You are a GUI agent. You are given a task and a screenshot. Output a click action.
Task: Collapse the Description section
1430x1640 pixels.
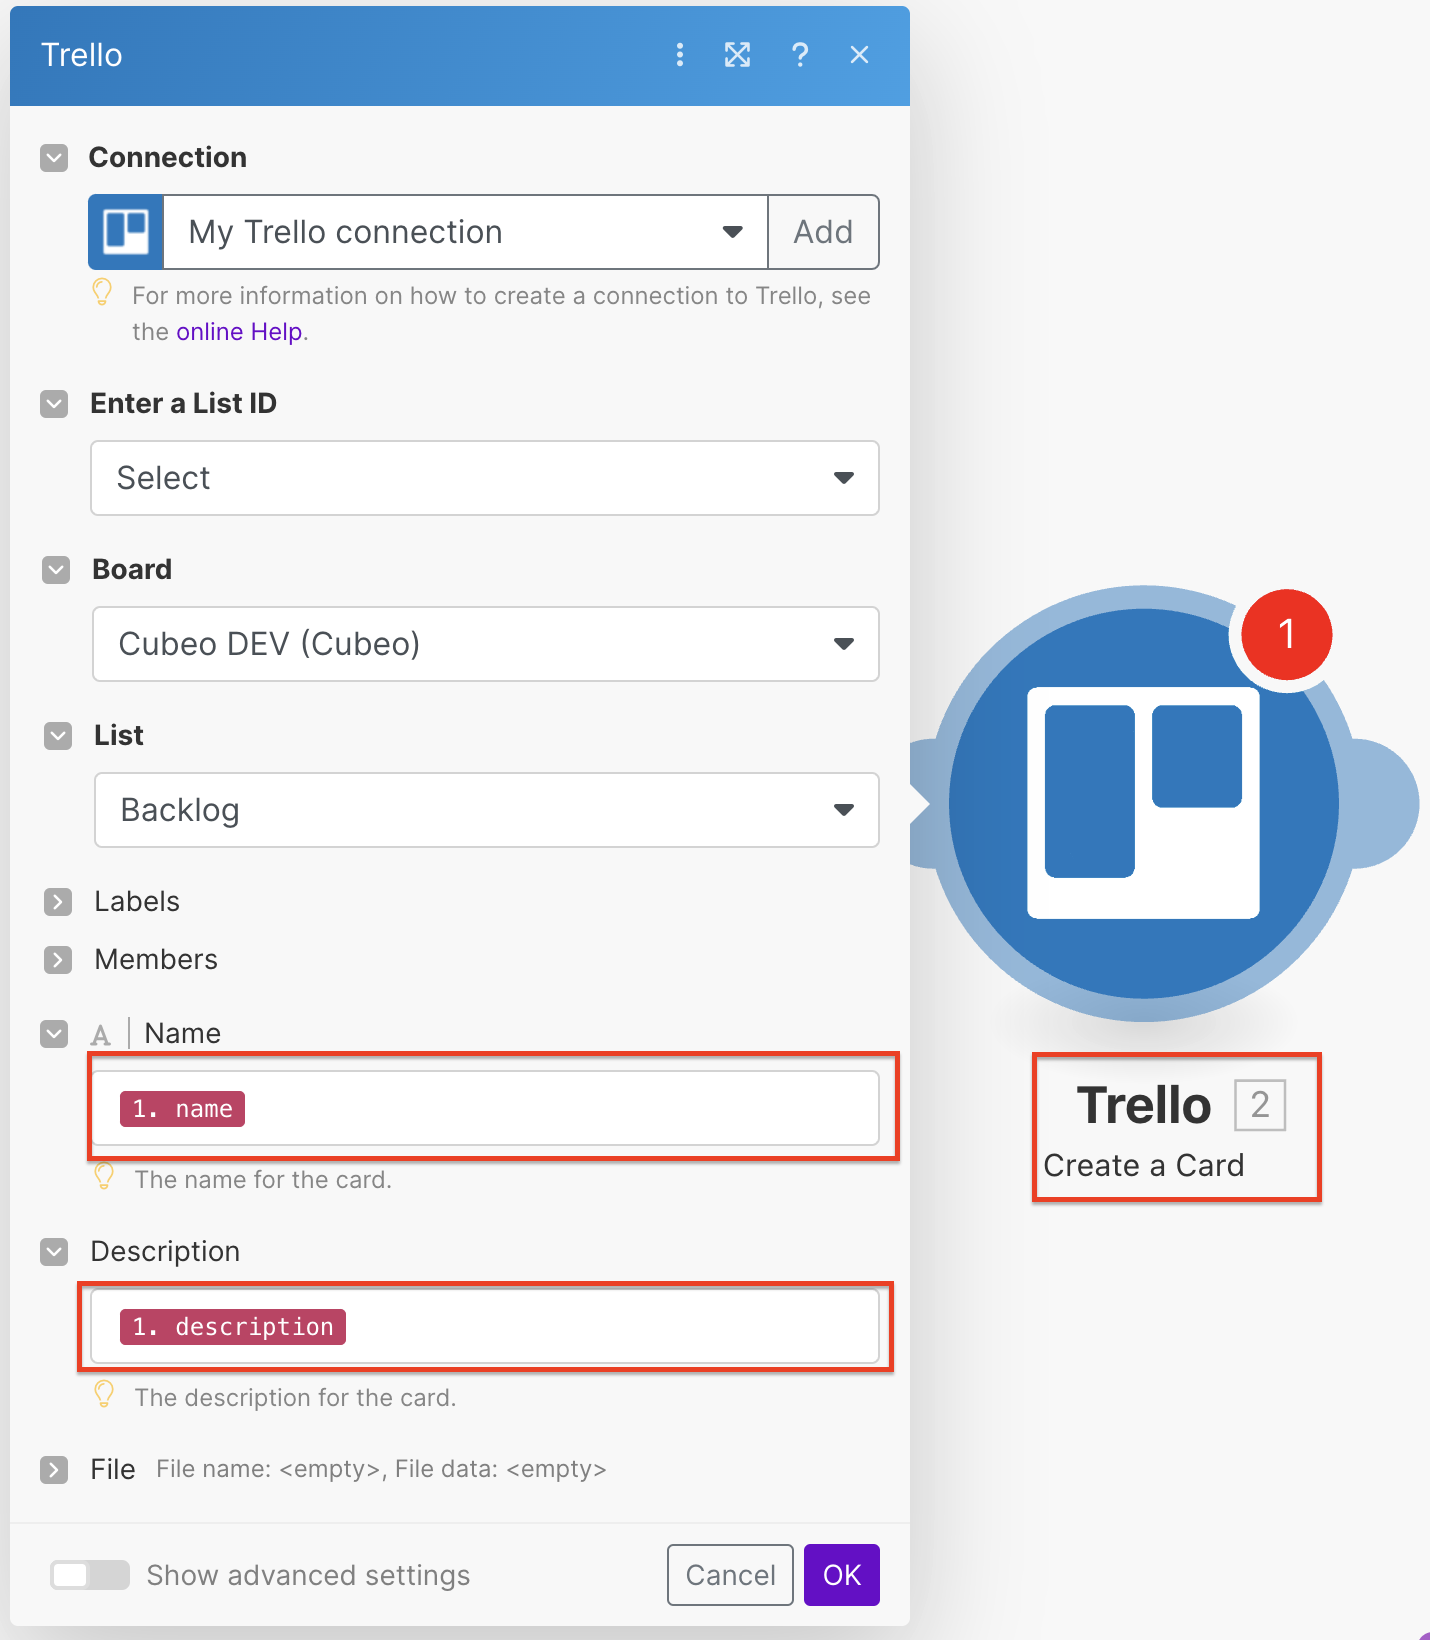pyautogui.click(x=54, y=1252)
